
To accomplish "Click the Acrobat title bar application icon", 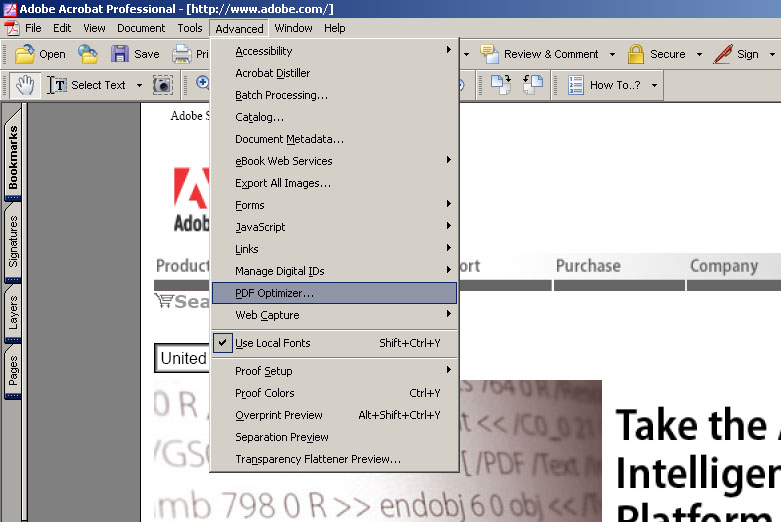I will coord(9,8).
